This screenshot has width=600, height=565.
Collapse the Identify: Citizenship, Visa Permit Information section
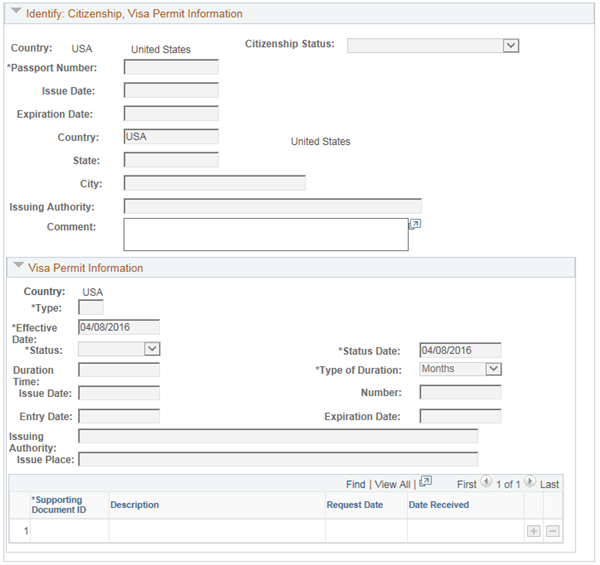(x=16, y=13)
